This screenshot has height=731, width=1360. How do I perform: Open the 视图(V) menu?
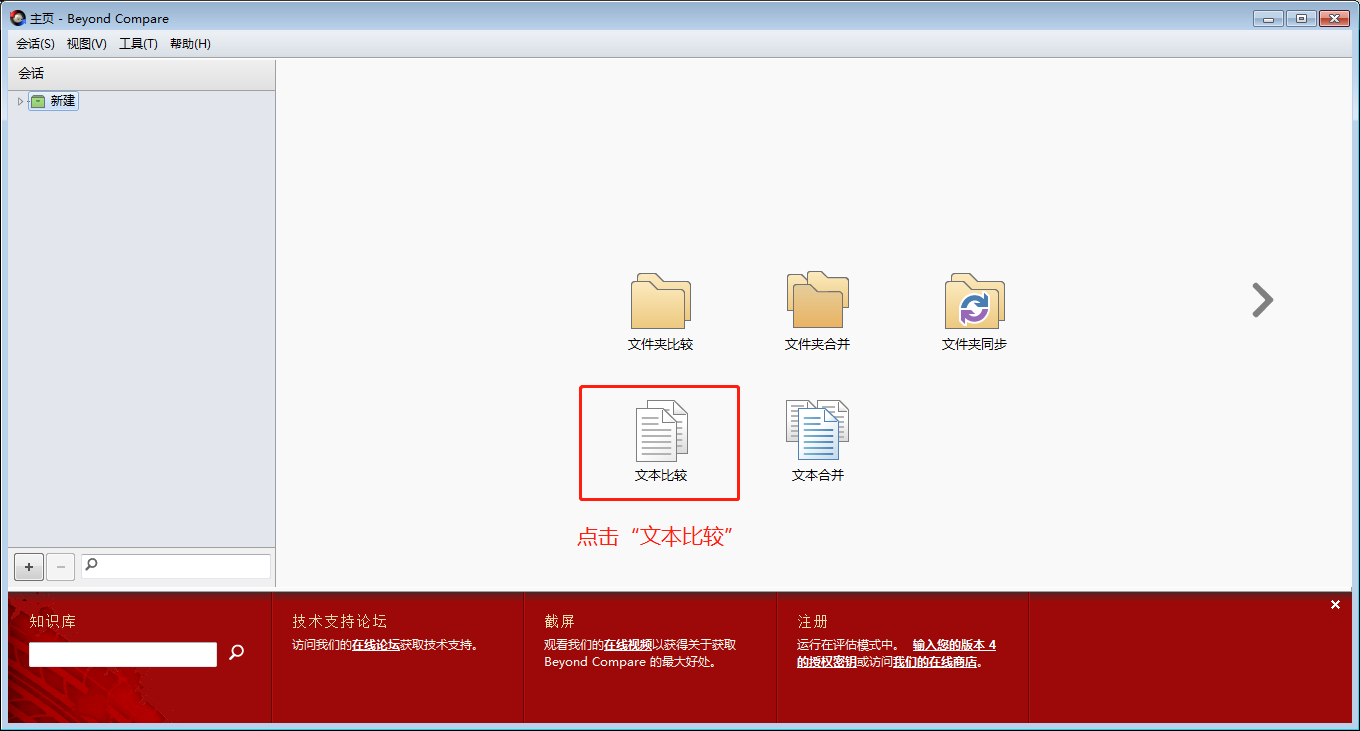point(87,44)
